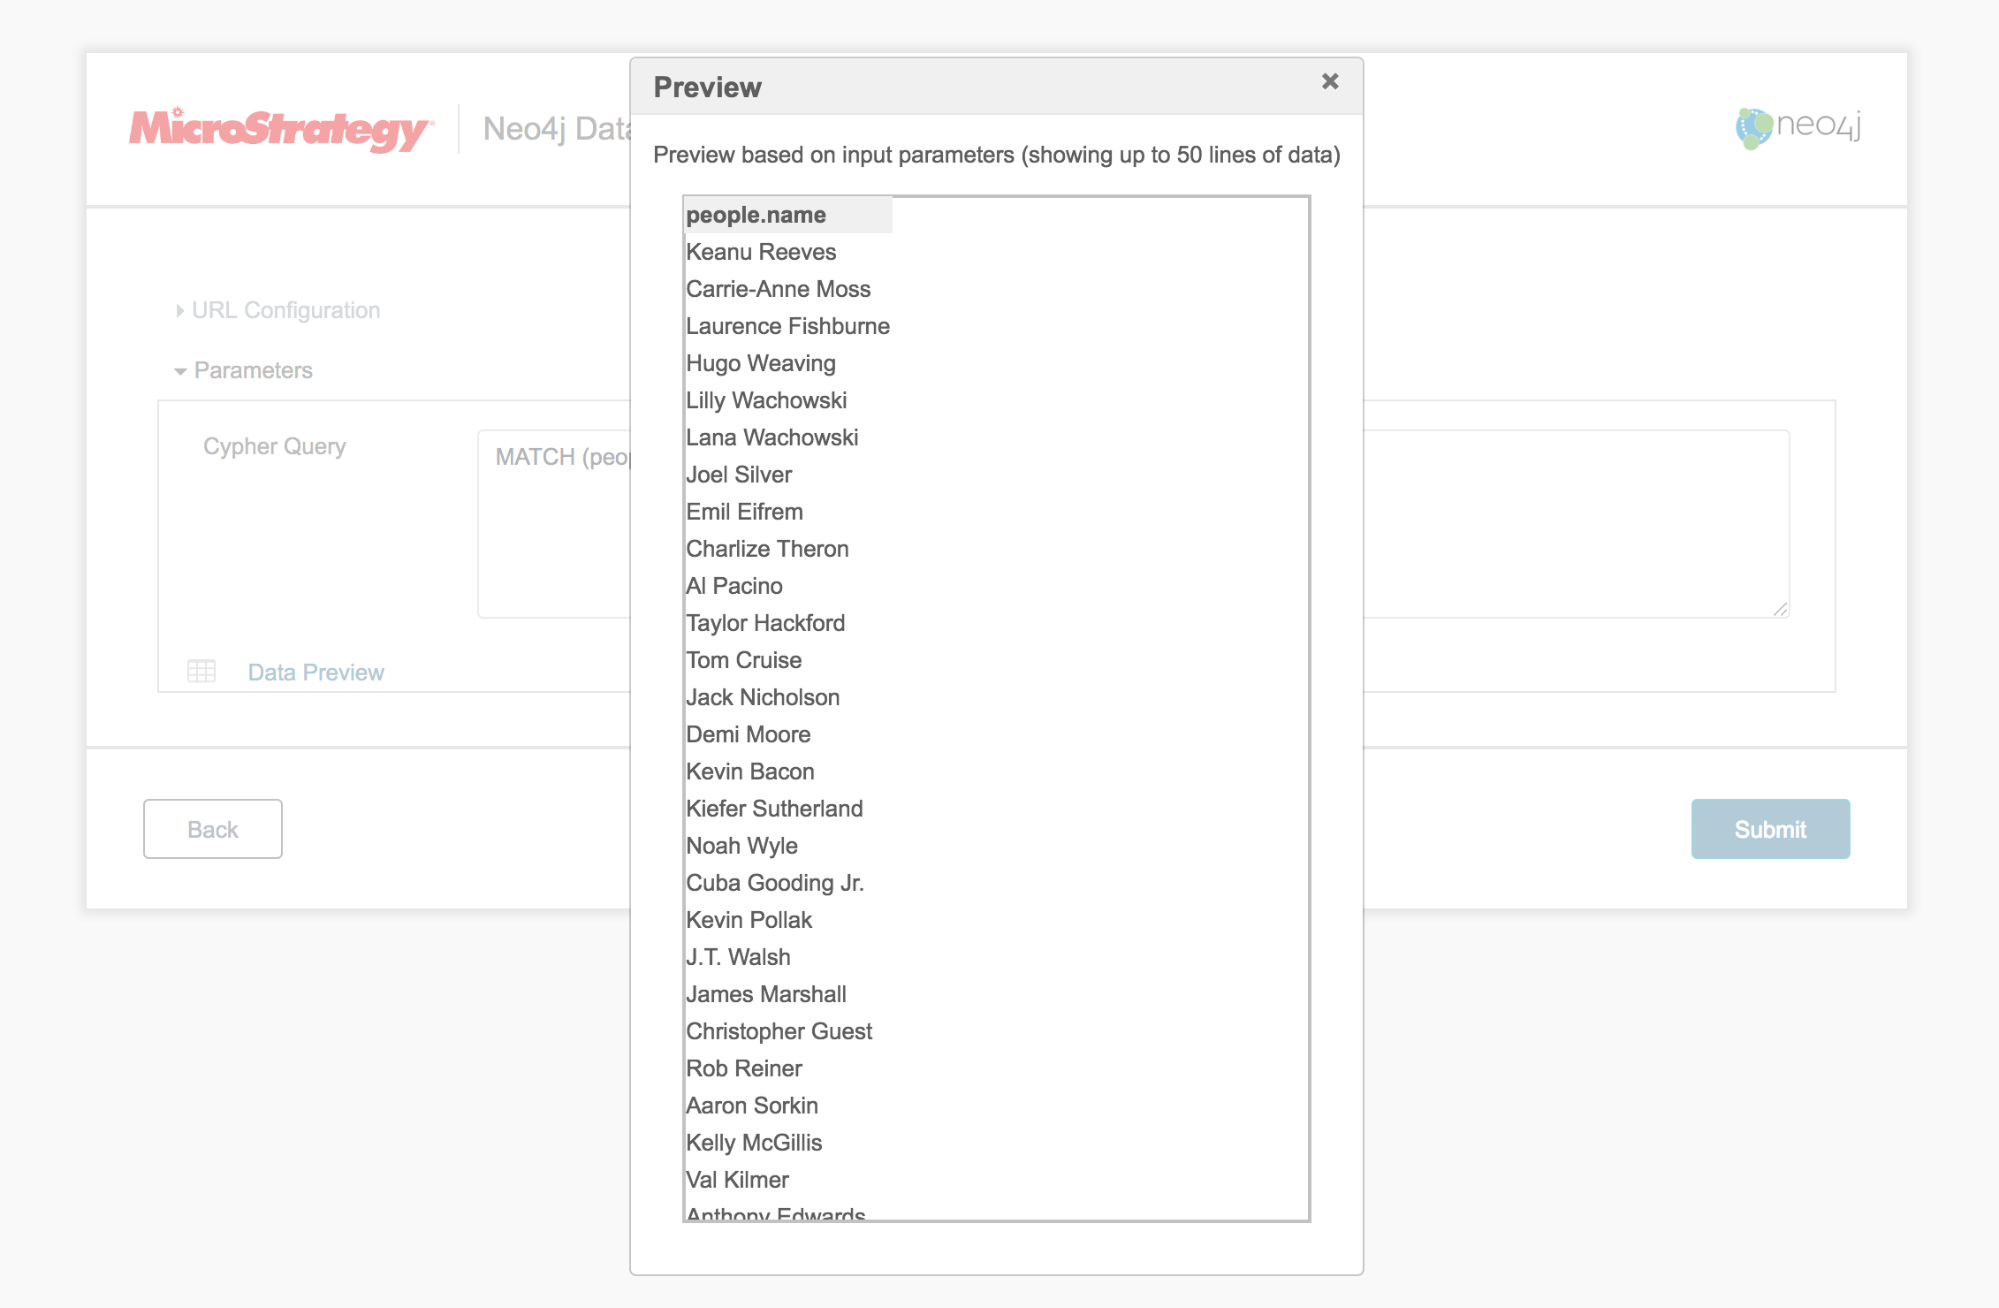
Task: Click the Charlize Theron entry
Action: tap(767, 549)
